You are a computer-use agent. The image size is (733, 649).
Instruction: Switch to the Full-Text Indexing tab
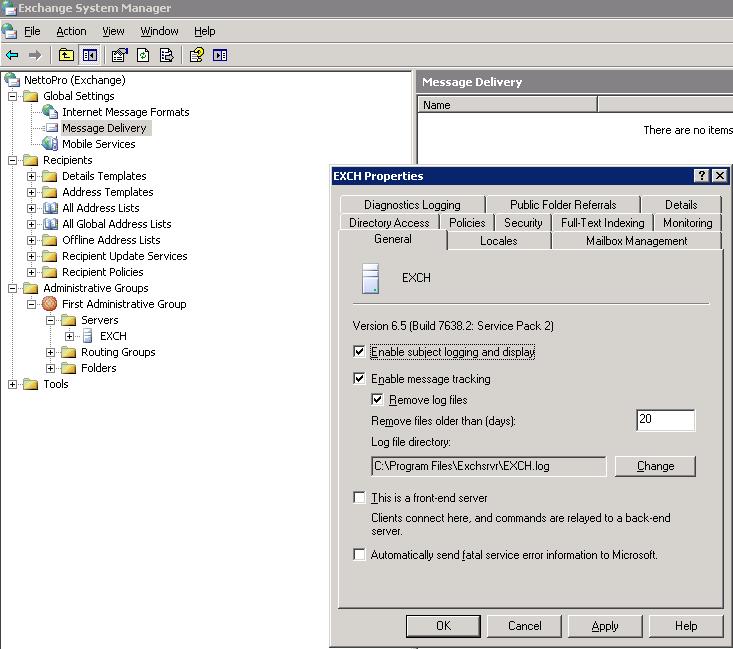(602, 223)
